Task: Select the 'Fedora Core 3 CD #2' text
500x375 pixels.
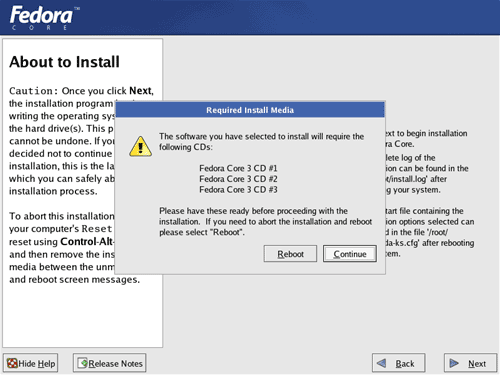Action: (238, 179)
